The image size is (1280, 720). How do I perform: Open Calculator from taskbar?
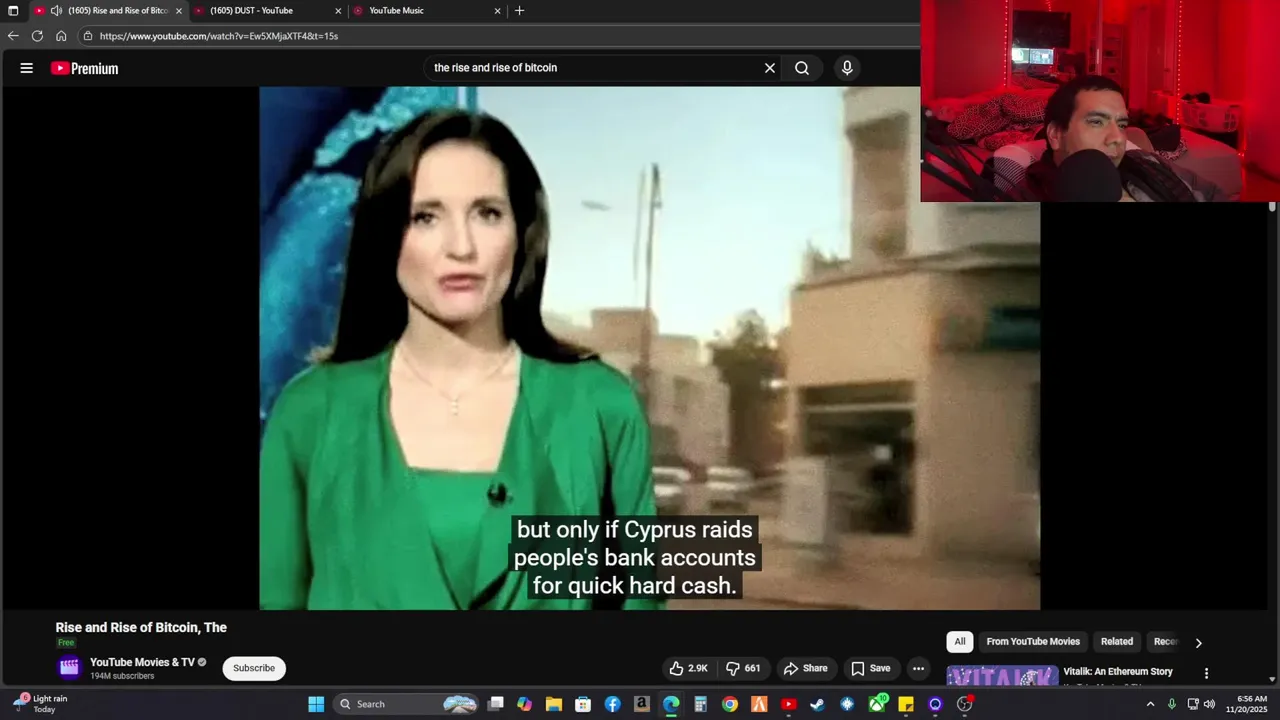point(700,704)
